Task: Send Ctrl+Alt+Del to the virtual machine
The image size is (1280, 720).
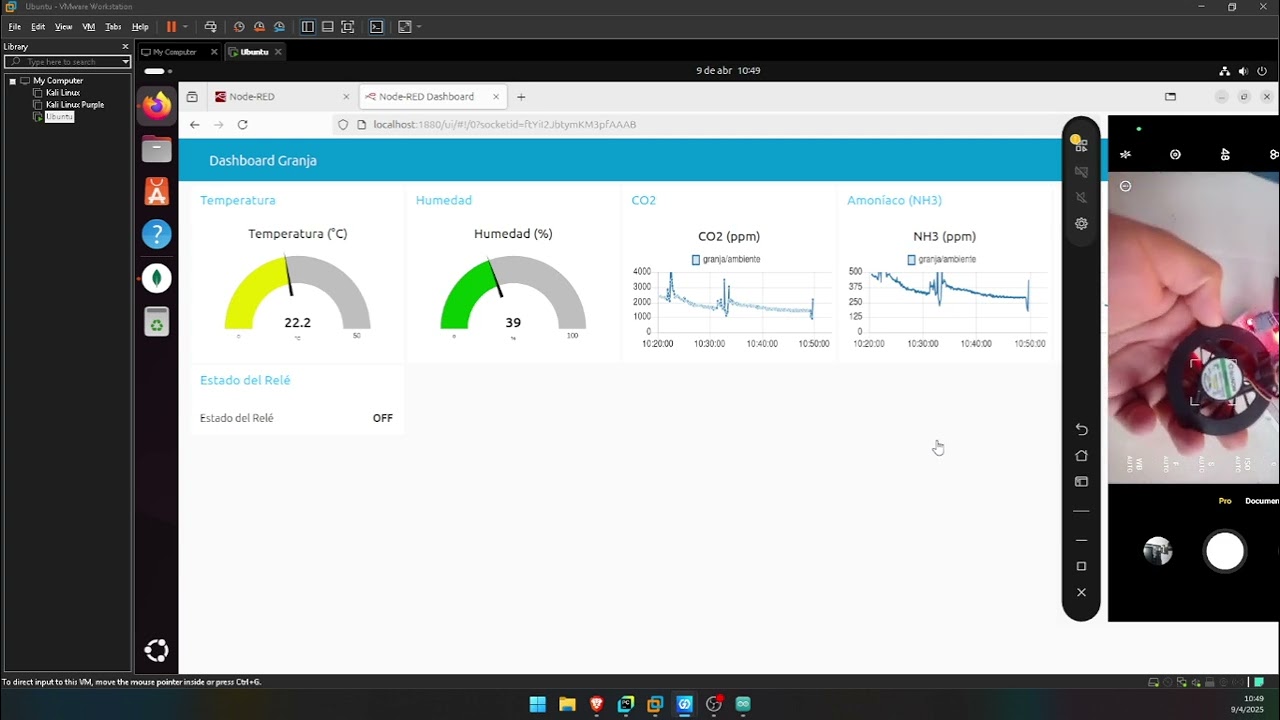Action: [210, 27]
